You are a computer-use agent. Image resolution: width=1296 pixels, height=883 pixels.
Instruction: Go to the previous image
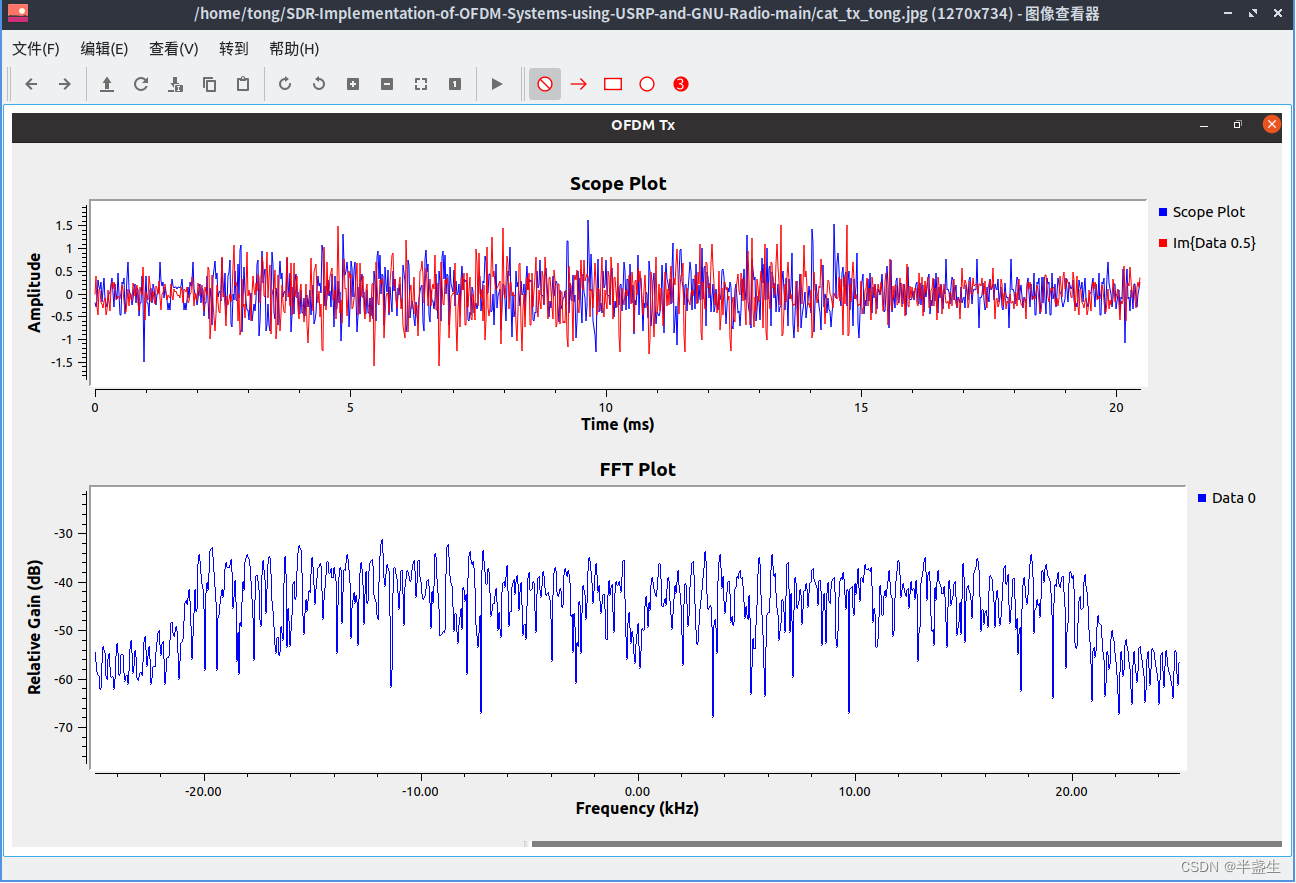(x=31, y=84)
